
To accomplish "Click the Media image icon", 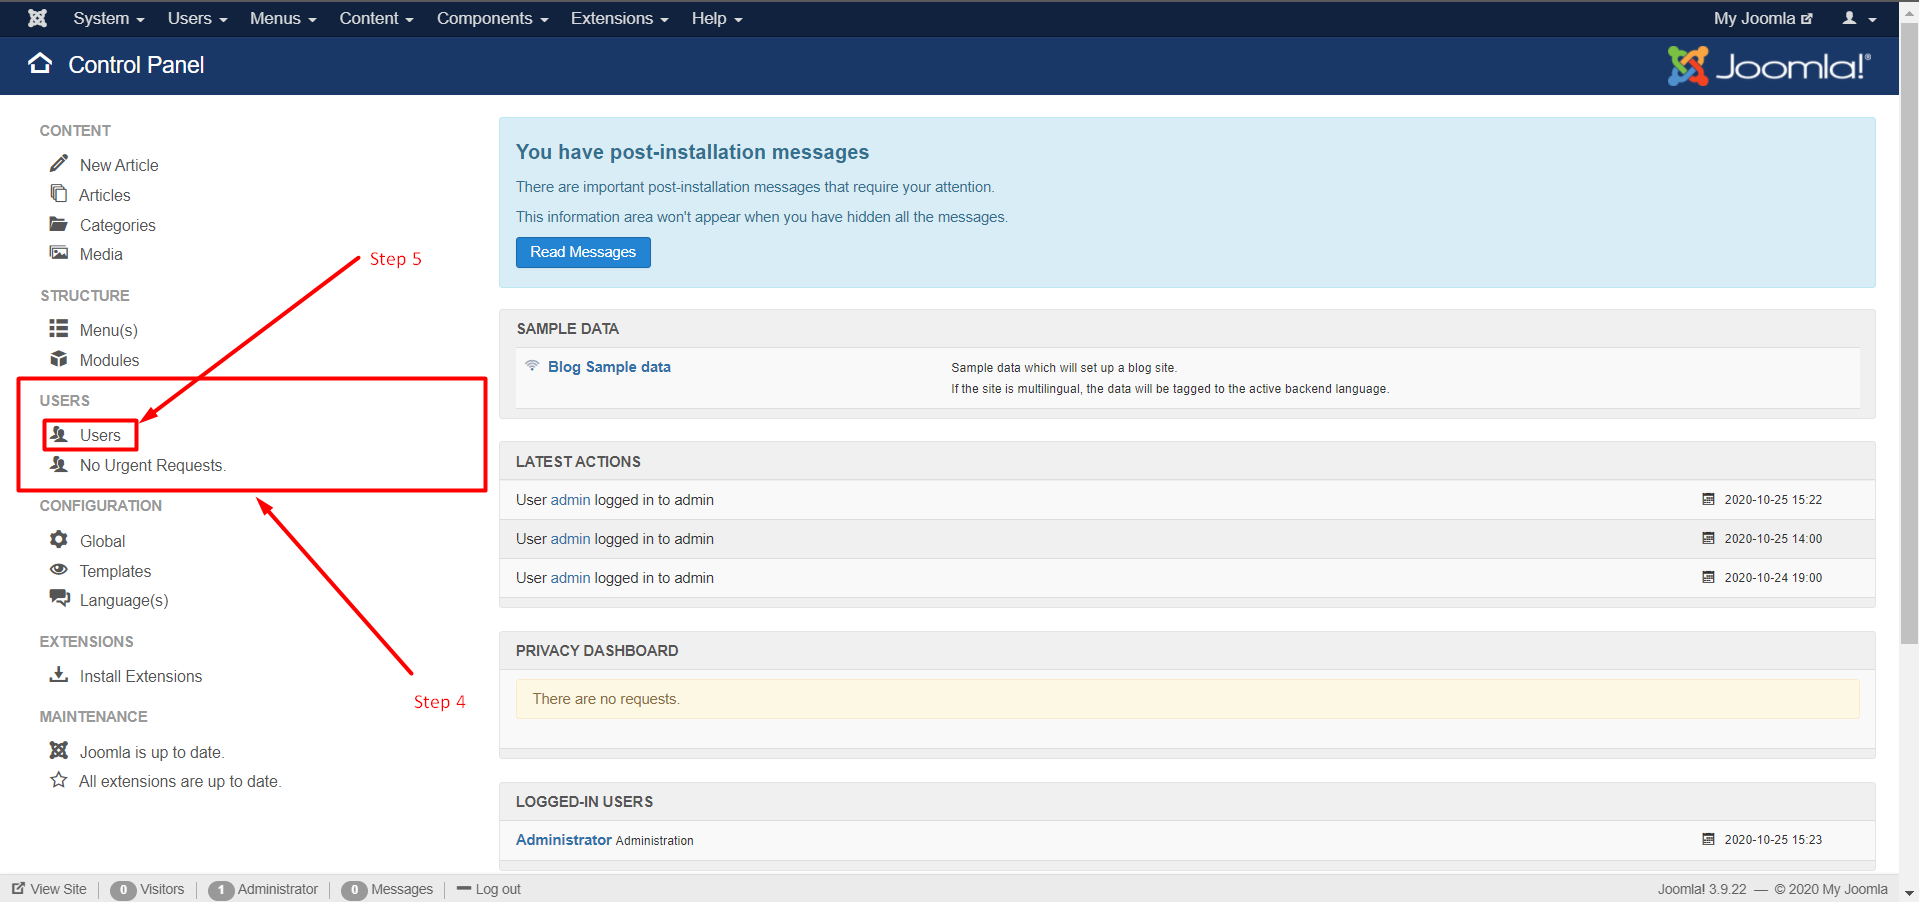I will point(59,253).
